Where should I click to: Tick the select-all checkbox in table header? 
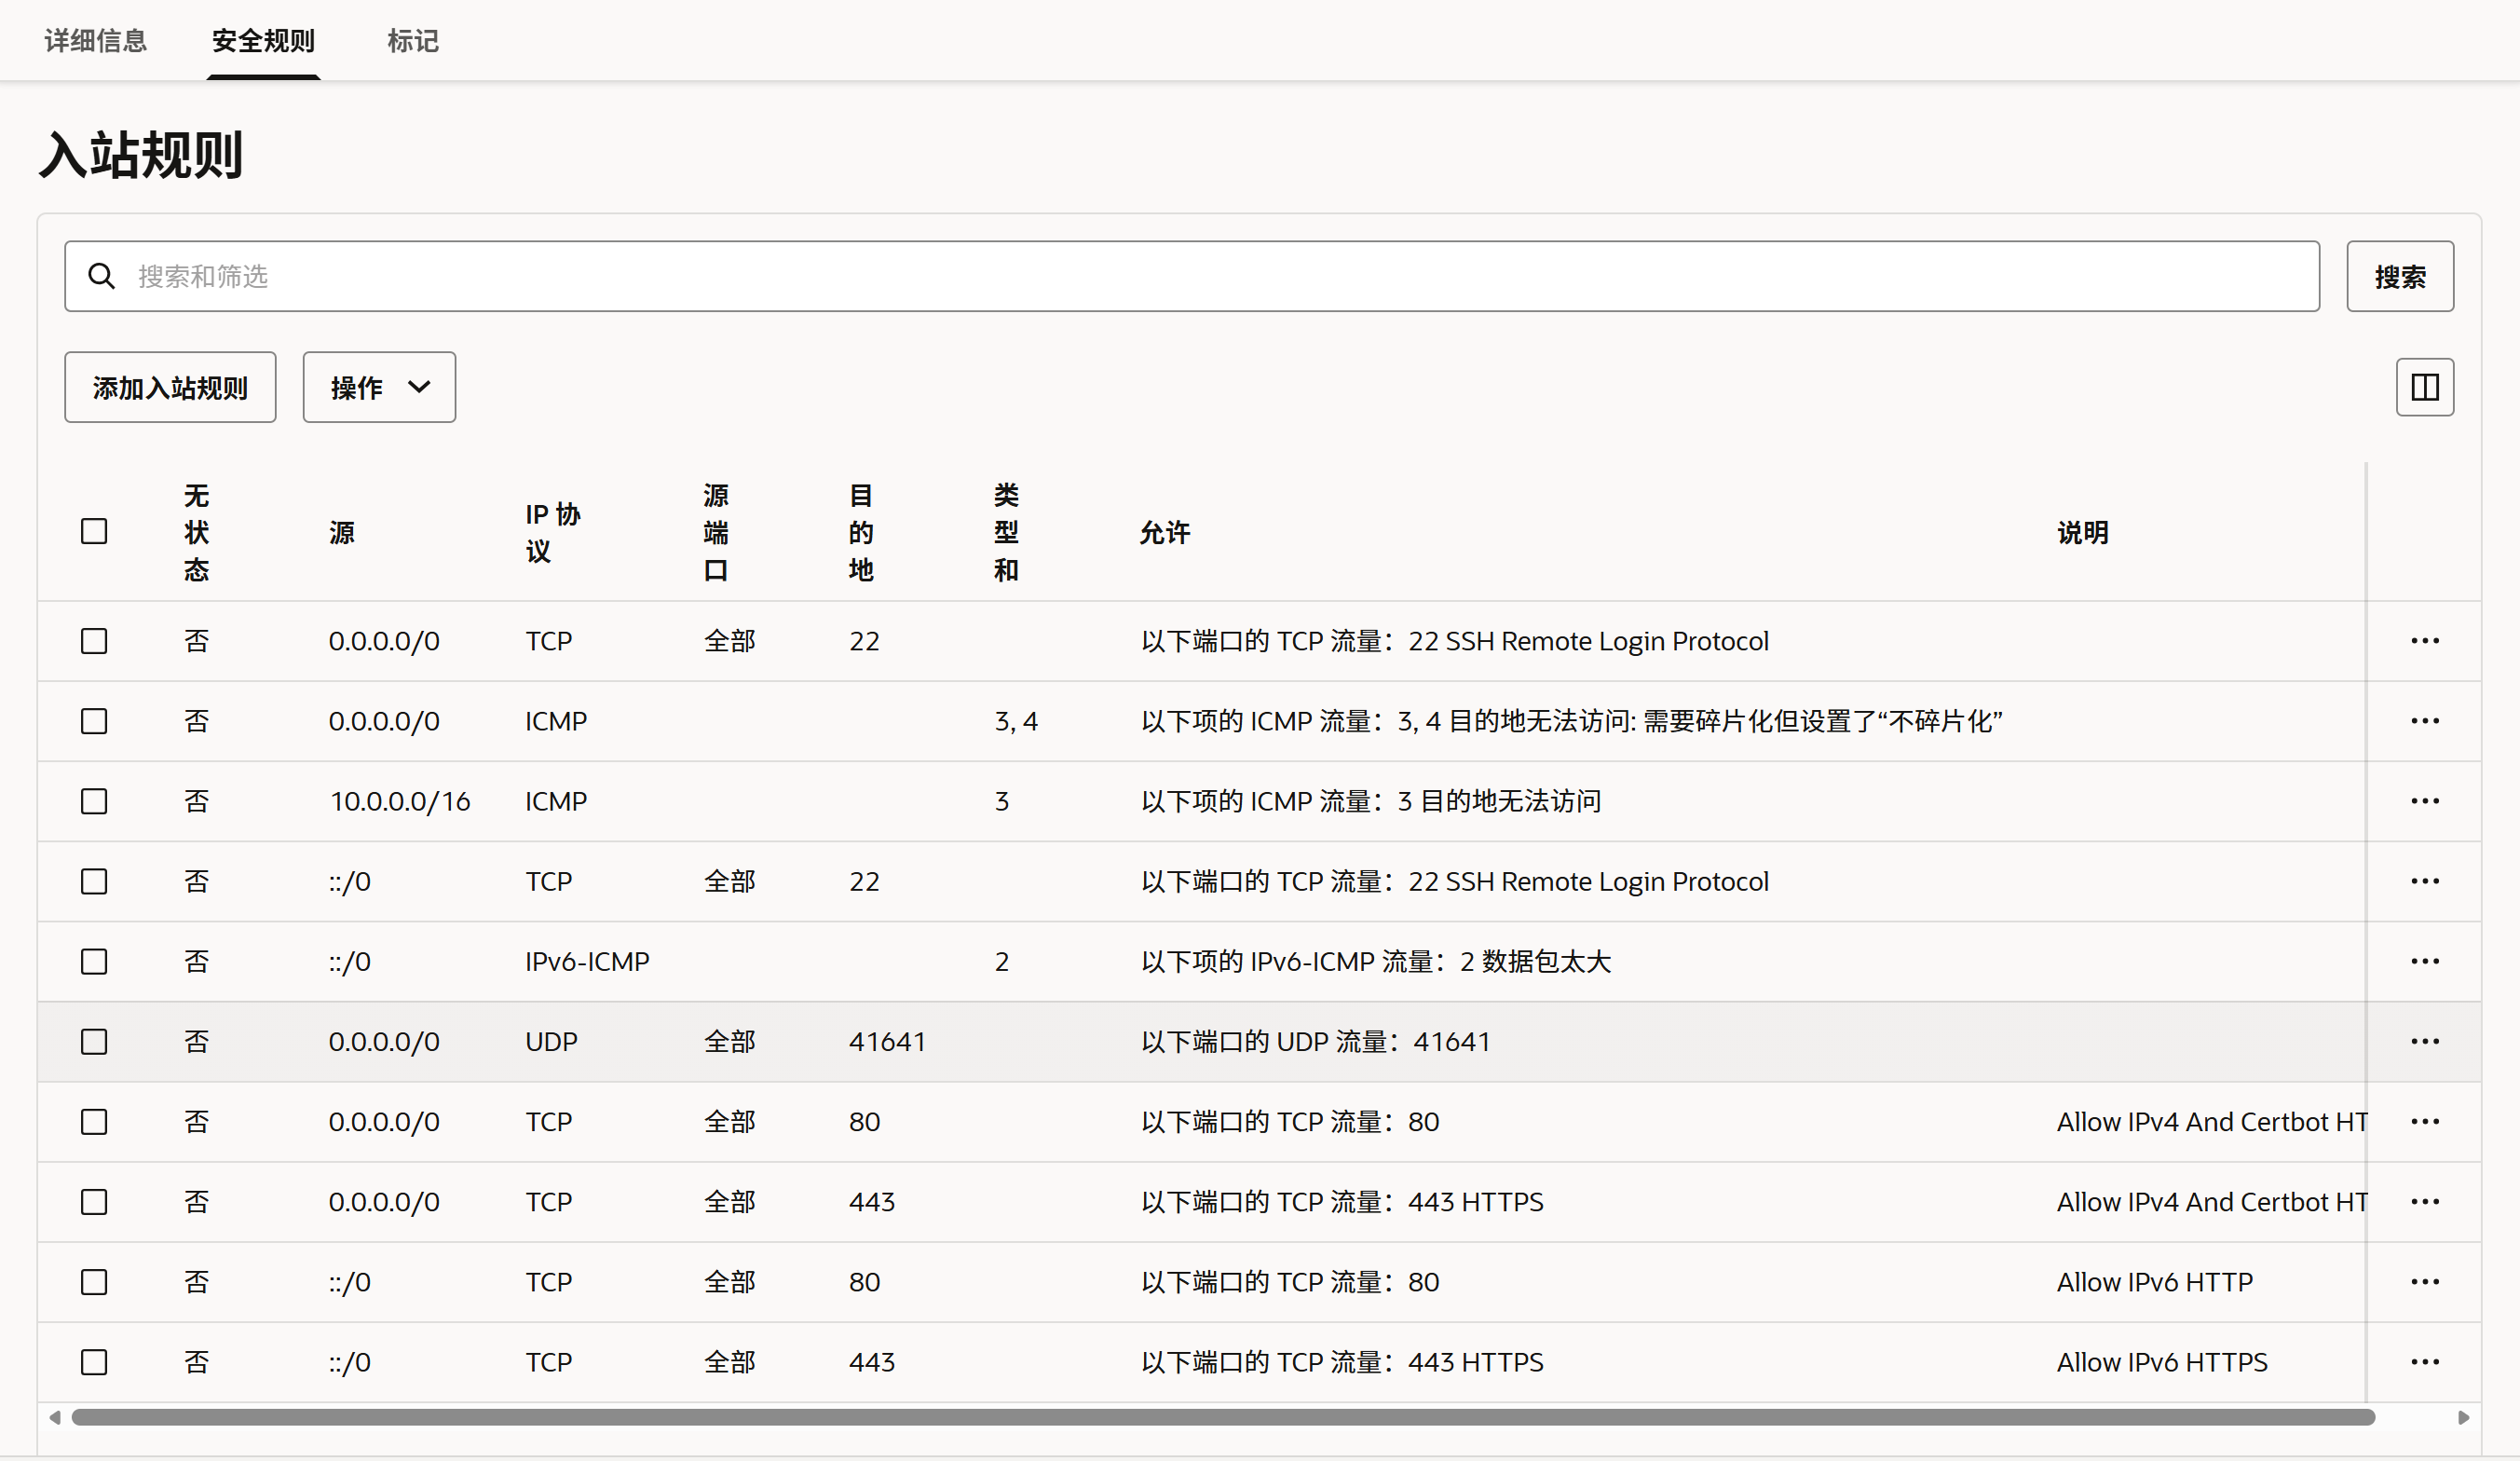pyautogui.click(x=94, y=531)
